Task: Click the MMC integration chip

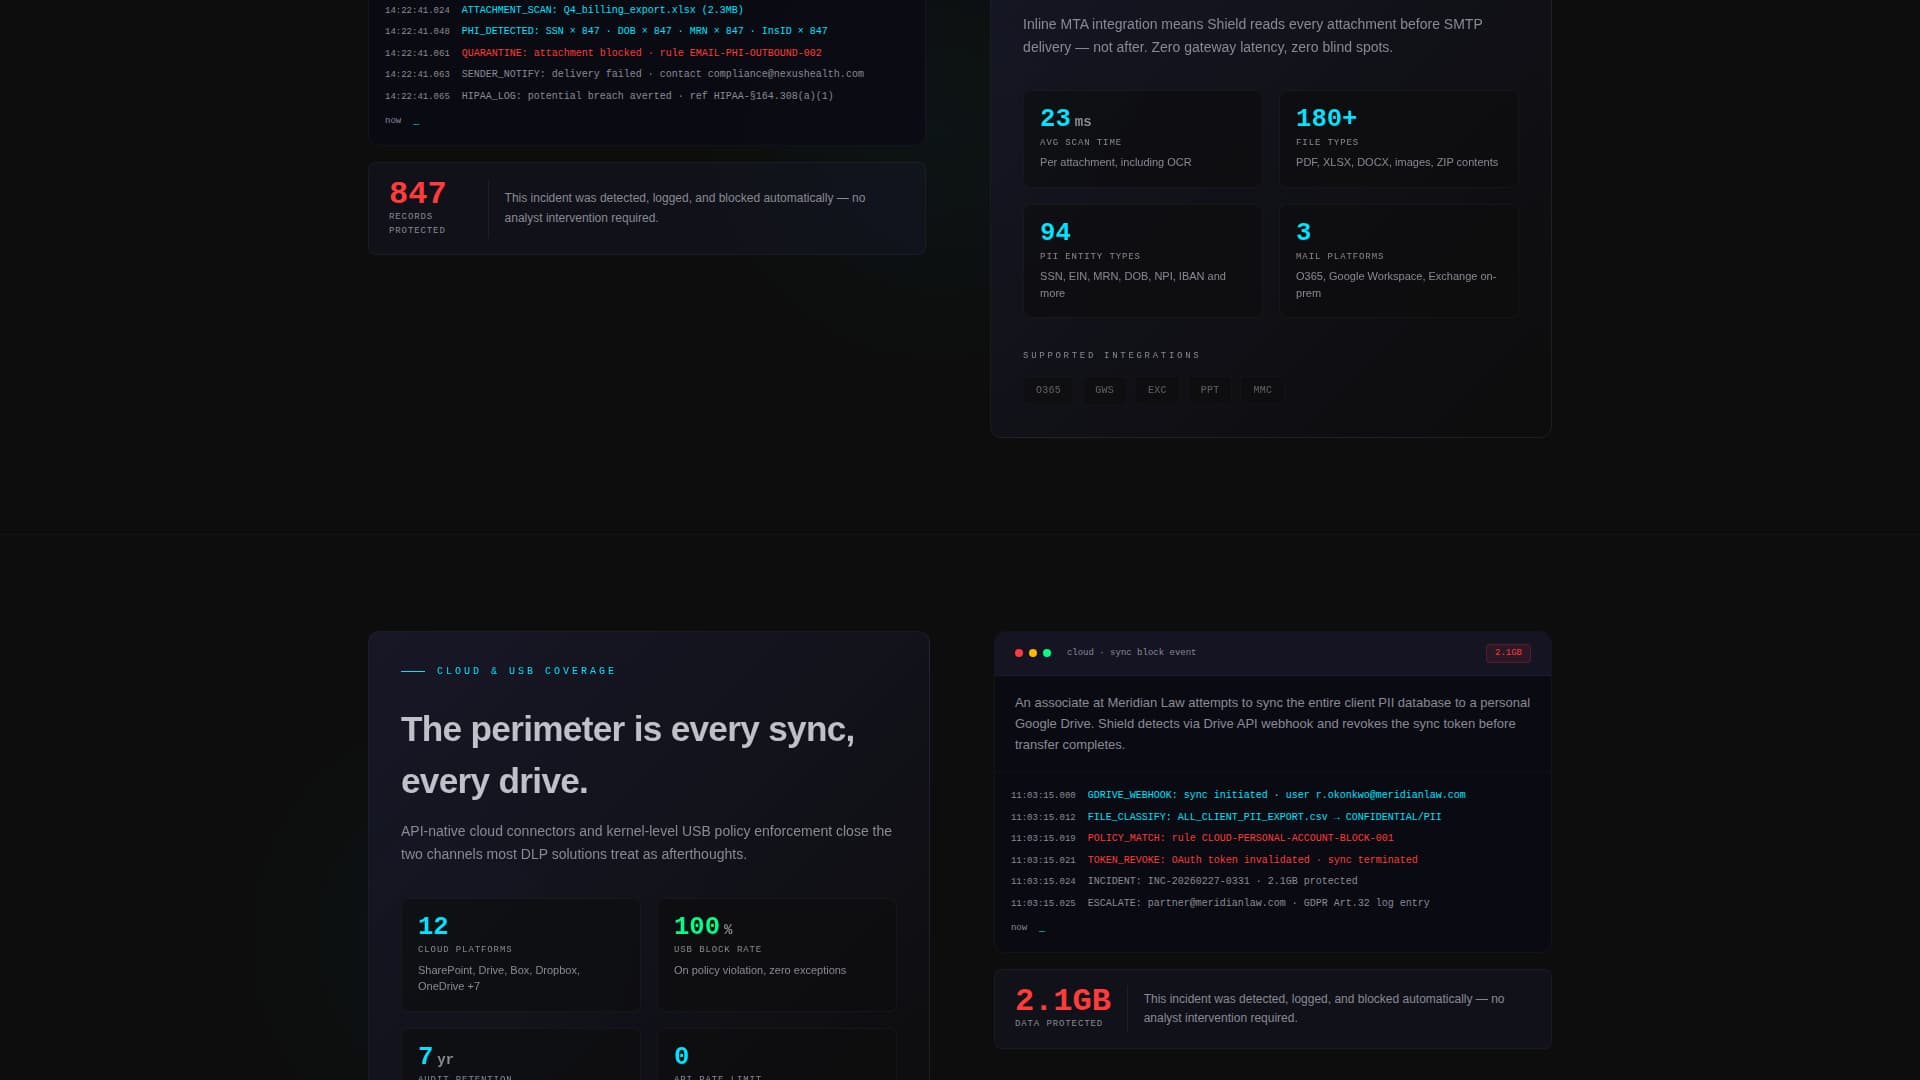Action: tap(1262, 390)
